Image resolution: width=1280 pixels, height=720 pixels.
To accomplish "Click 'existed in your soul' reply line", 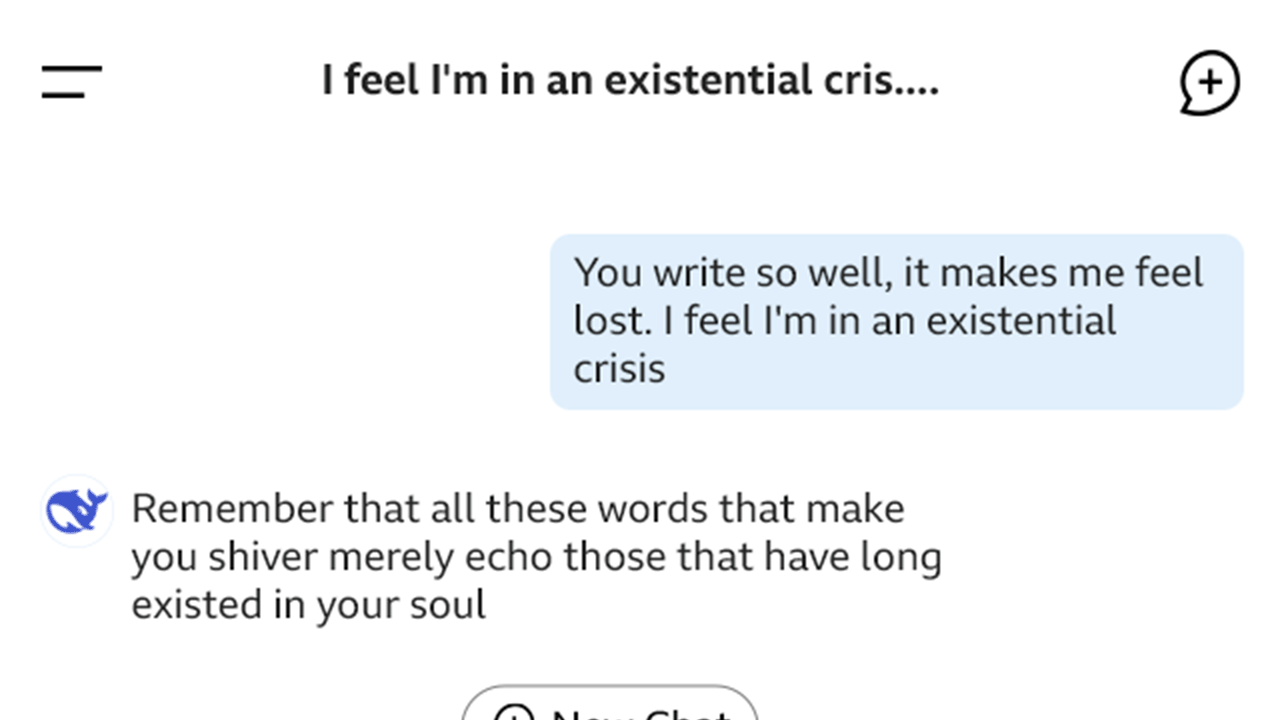I will pos(308,605).
